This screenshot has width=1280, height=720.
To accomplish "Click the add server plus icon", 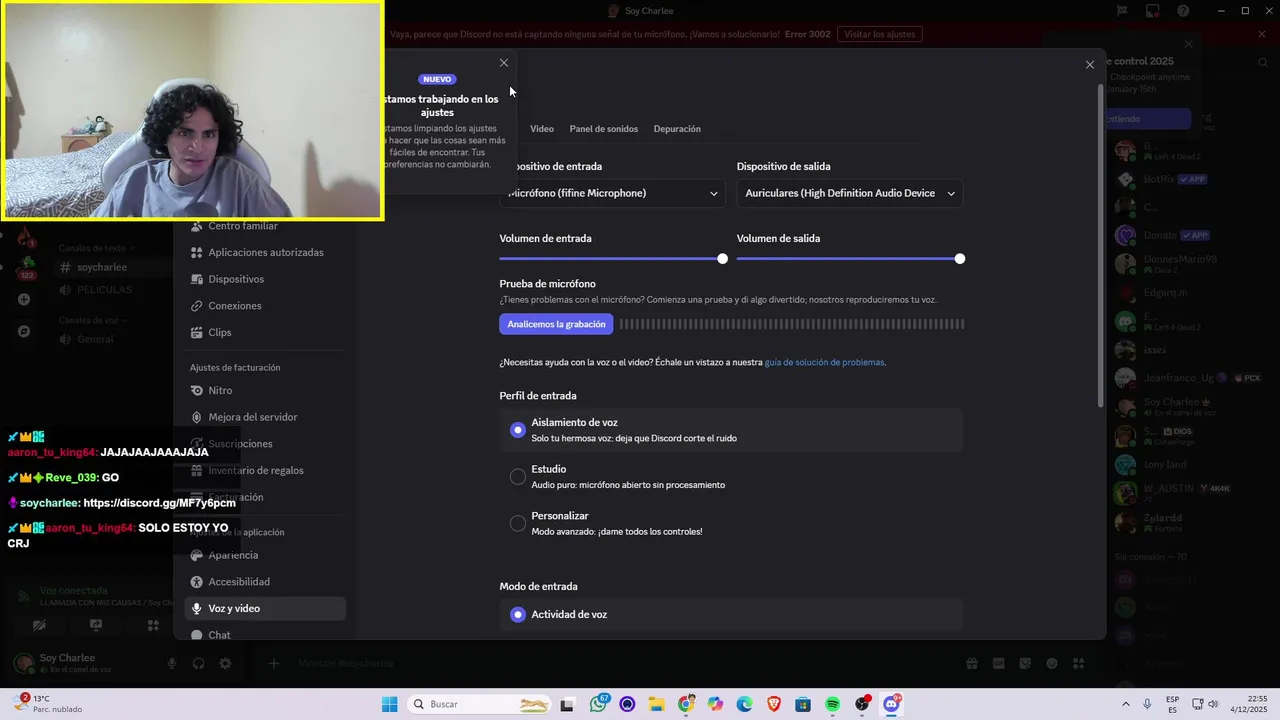I will coord(24,299).
